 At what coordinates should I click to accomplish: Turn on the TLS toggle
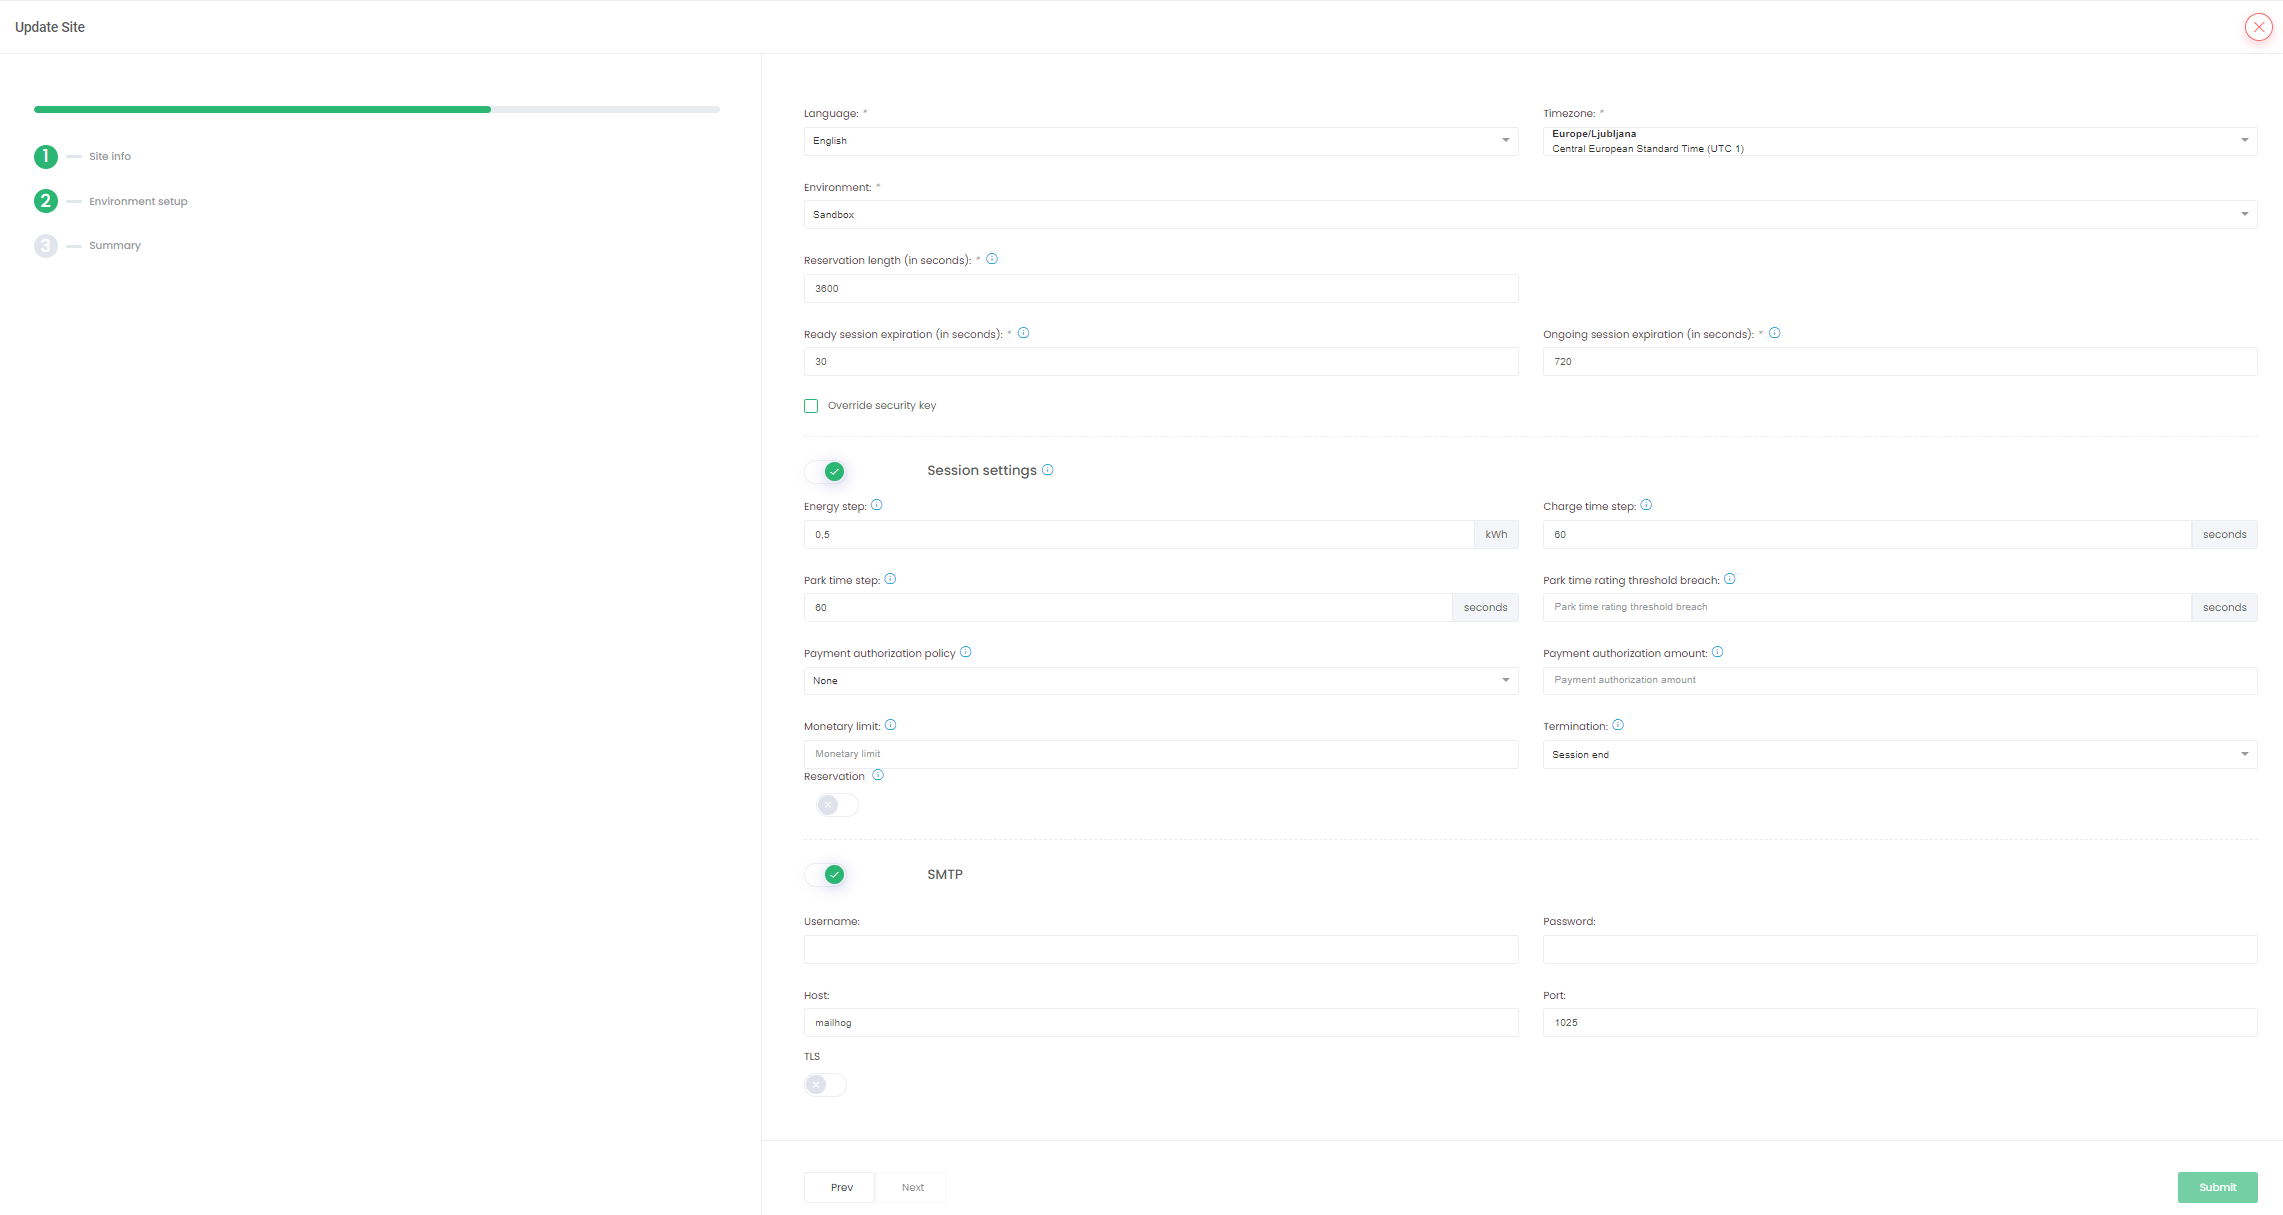pos(825,1085)
